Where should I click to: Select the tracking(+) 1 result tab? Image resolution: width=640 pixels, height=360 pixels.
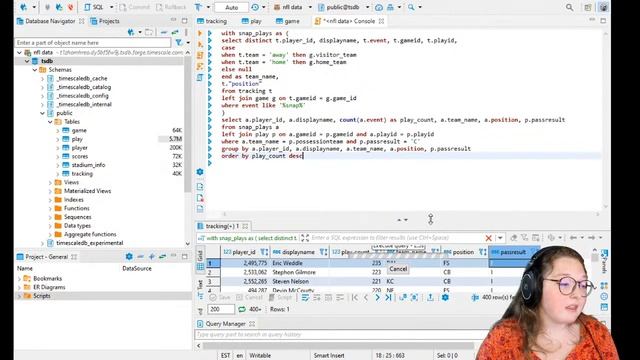click(x=222, y=226)
